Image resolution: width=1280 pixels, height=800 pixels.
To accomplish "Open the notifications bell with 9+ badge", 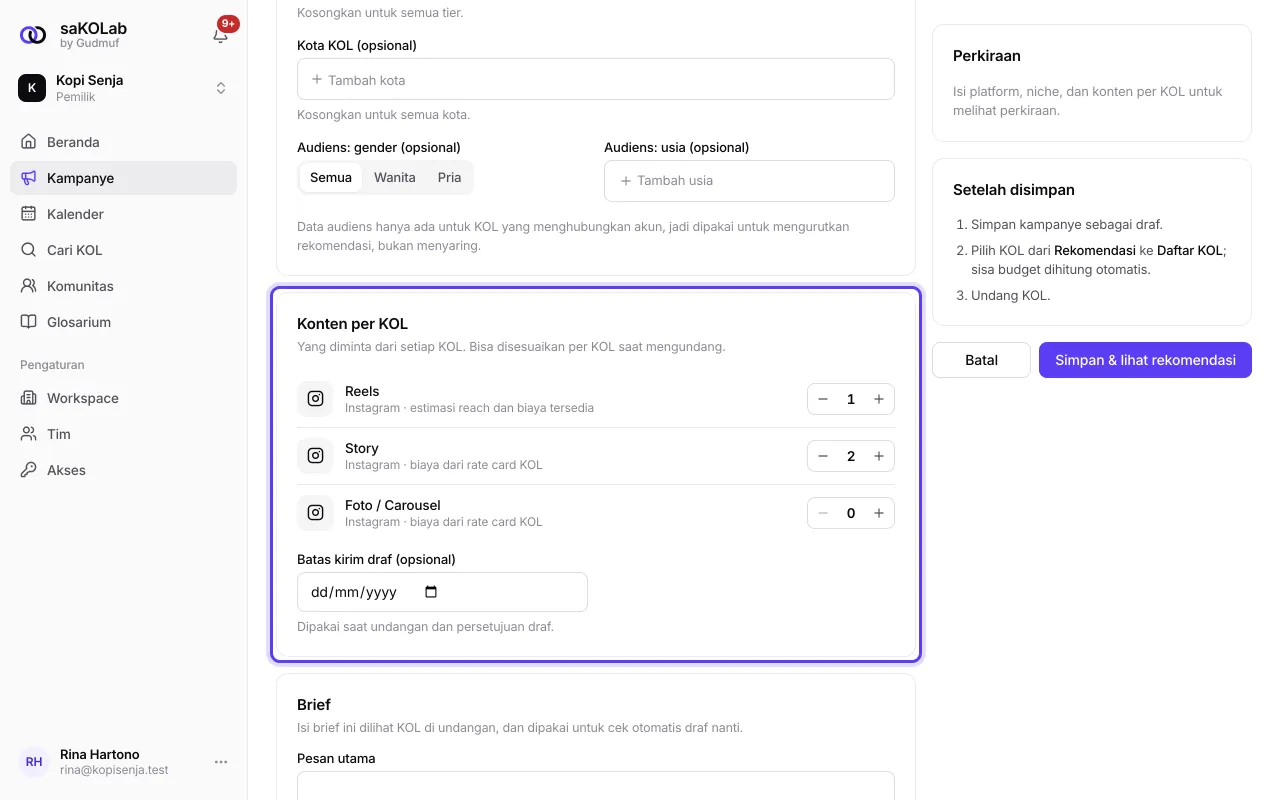I will (x=221, y=35).
